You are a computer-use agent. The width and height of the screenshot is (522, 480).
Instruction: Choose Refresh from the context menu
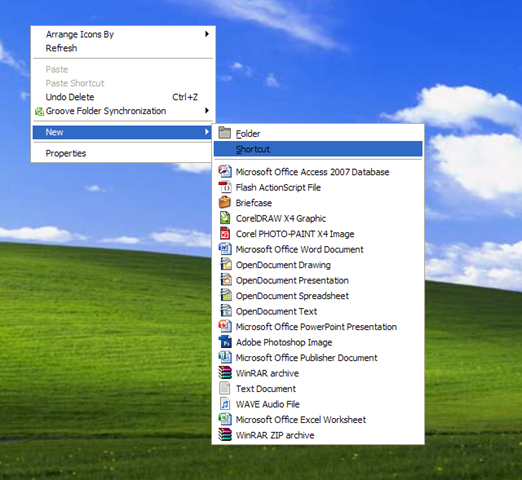point(122,48)
